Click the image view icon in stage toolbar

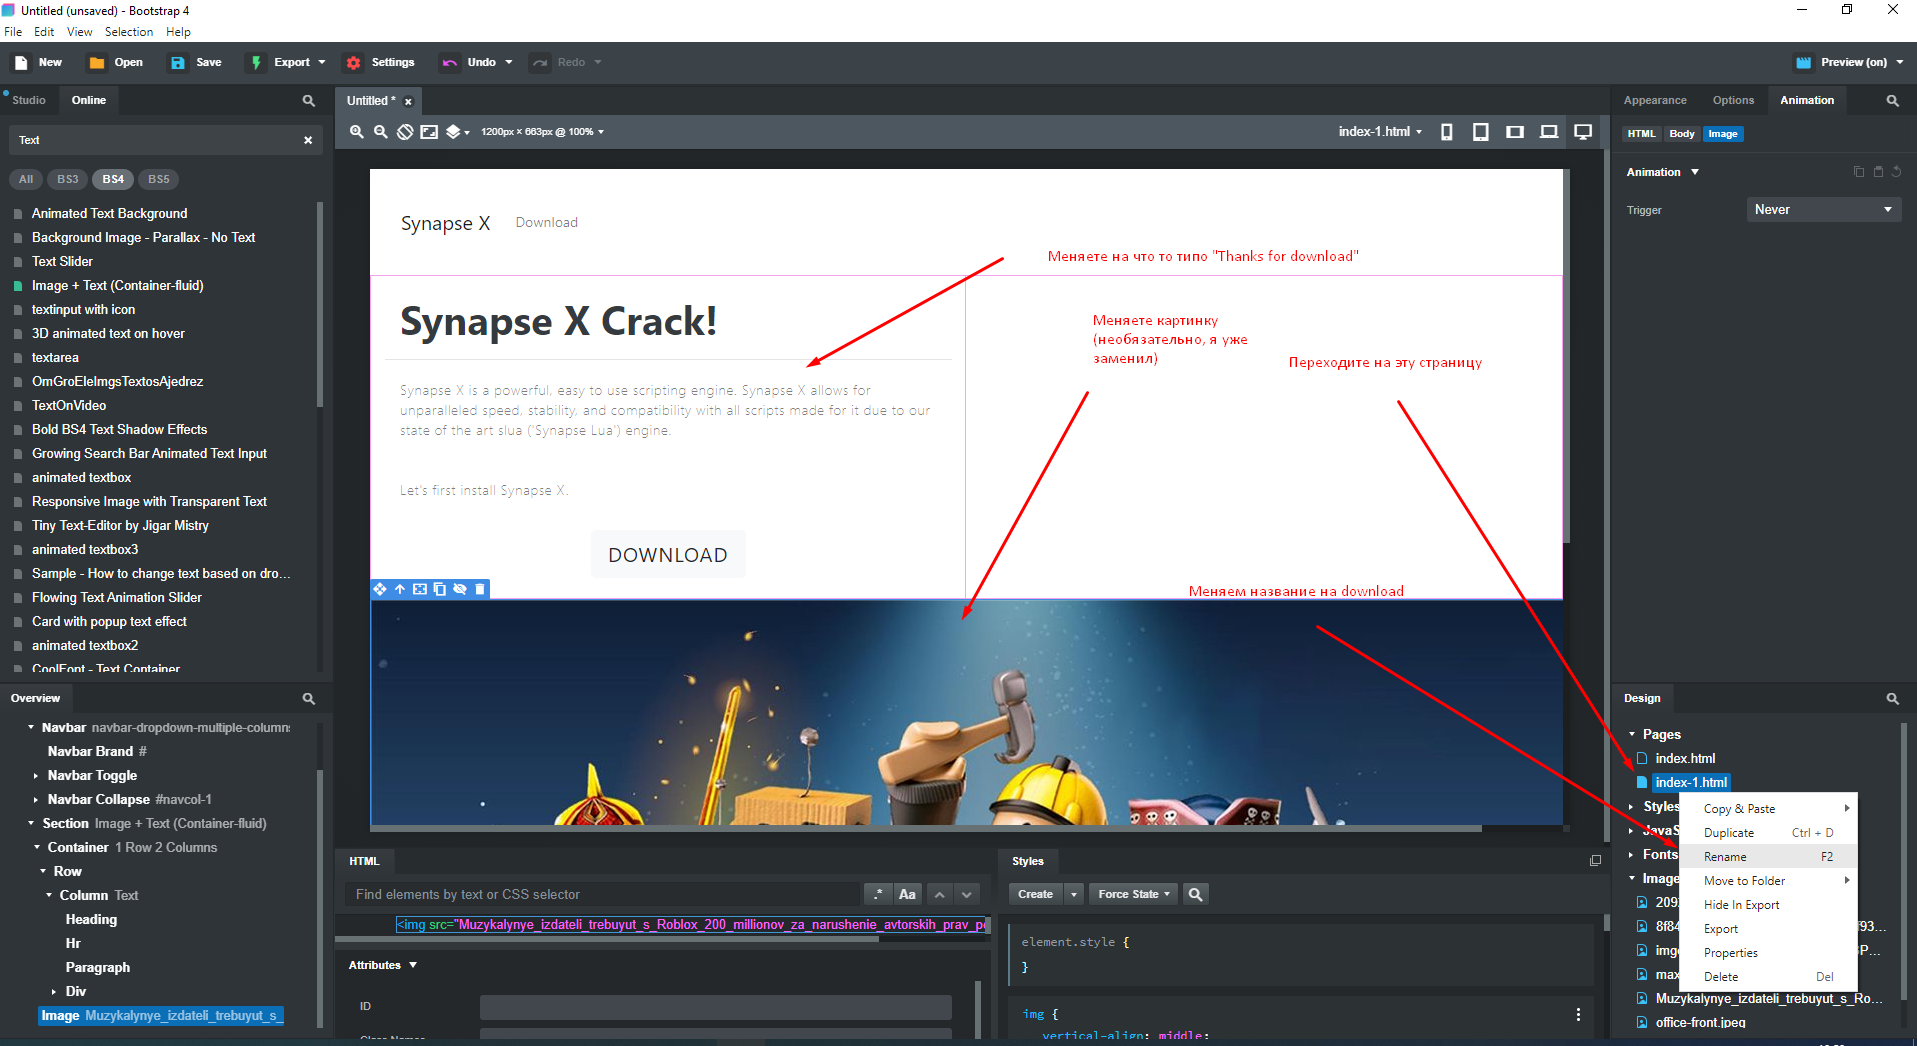[429, 132]
